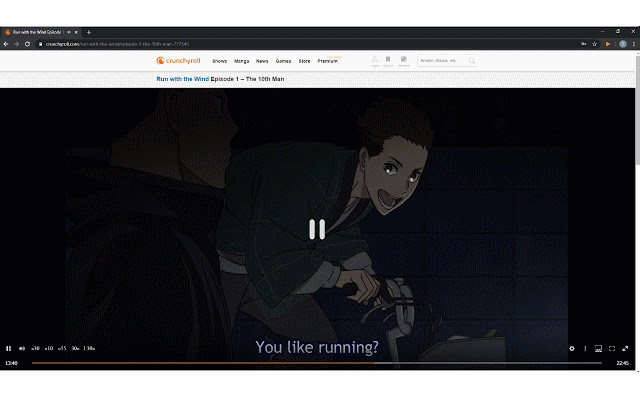Open the Random icon in header
640x400 pixels.
point(404,62)
